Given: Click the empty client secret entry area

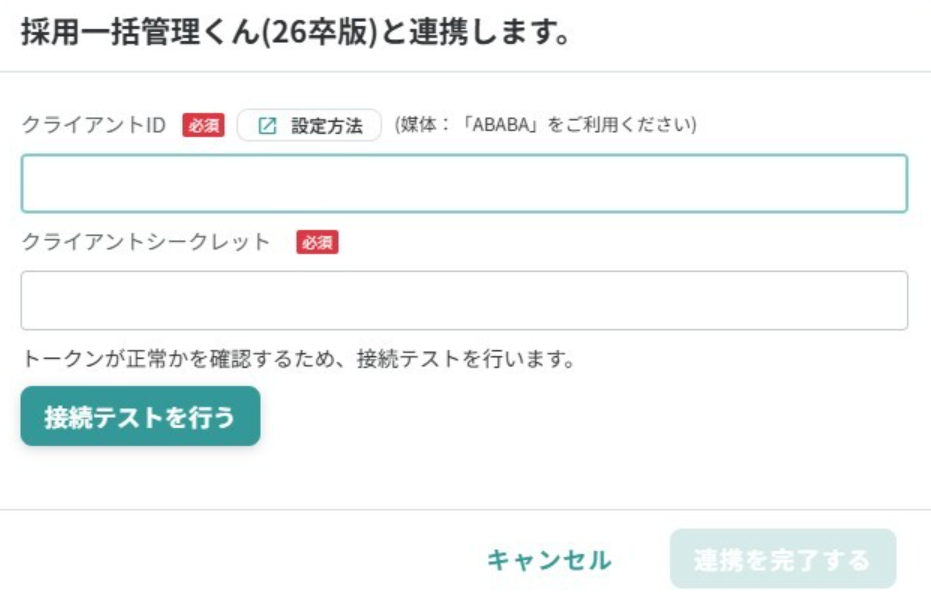Looking at the screenshot, I should 465,300.
